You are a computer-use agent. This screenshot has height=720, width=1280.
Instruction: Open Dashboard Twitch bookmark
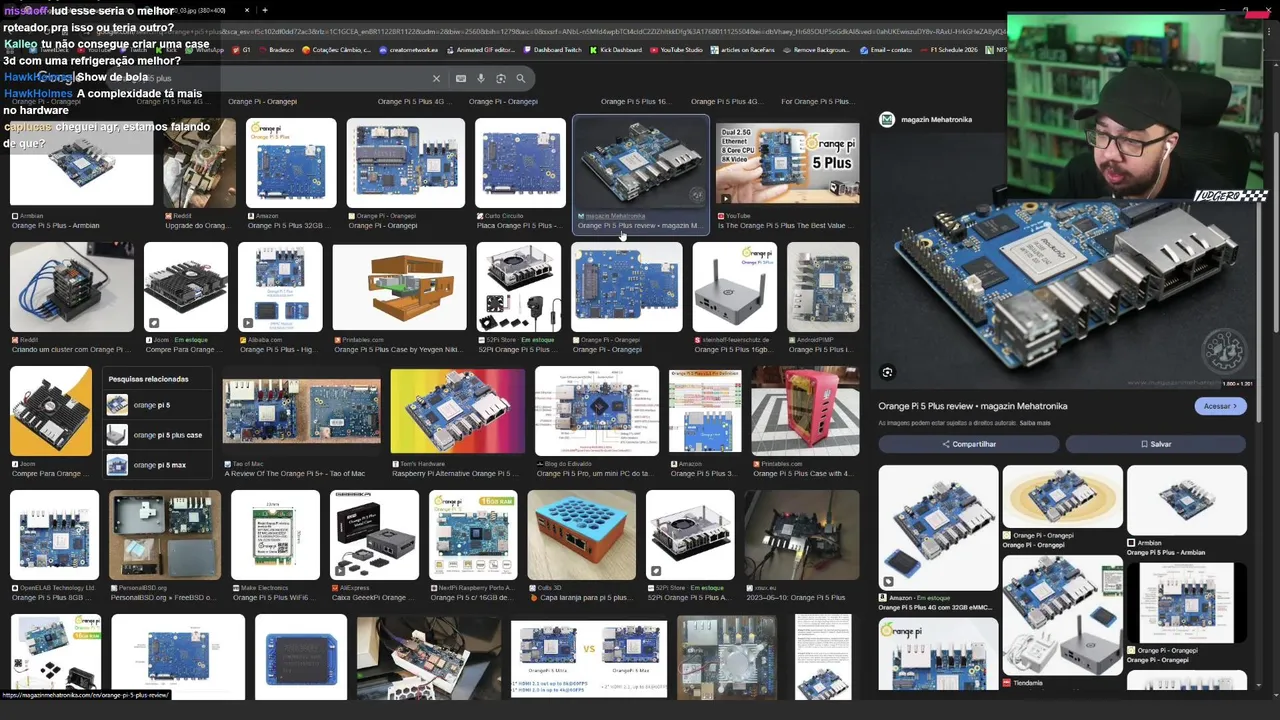[x=552, y=50]
